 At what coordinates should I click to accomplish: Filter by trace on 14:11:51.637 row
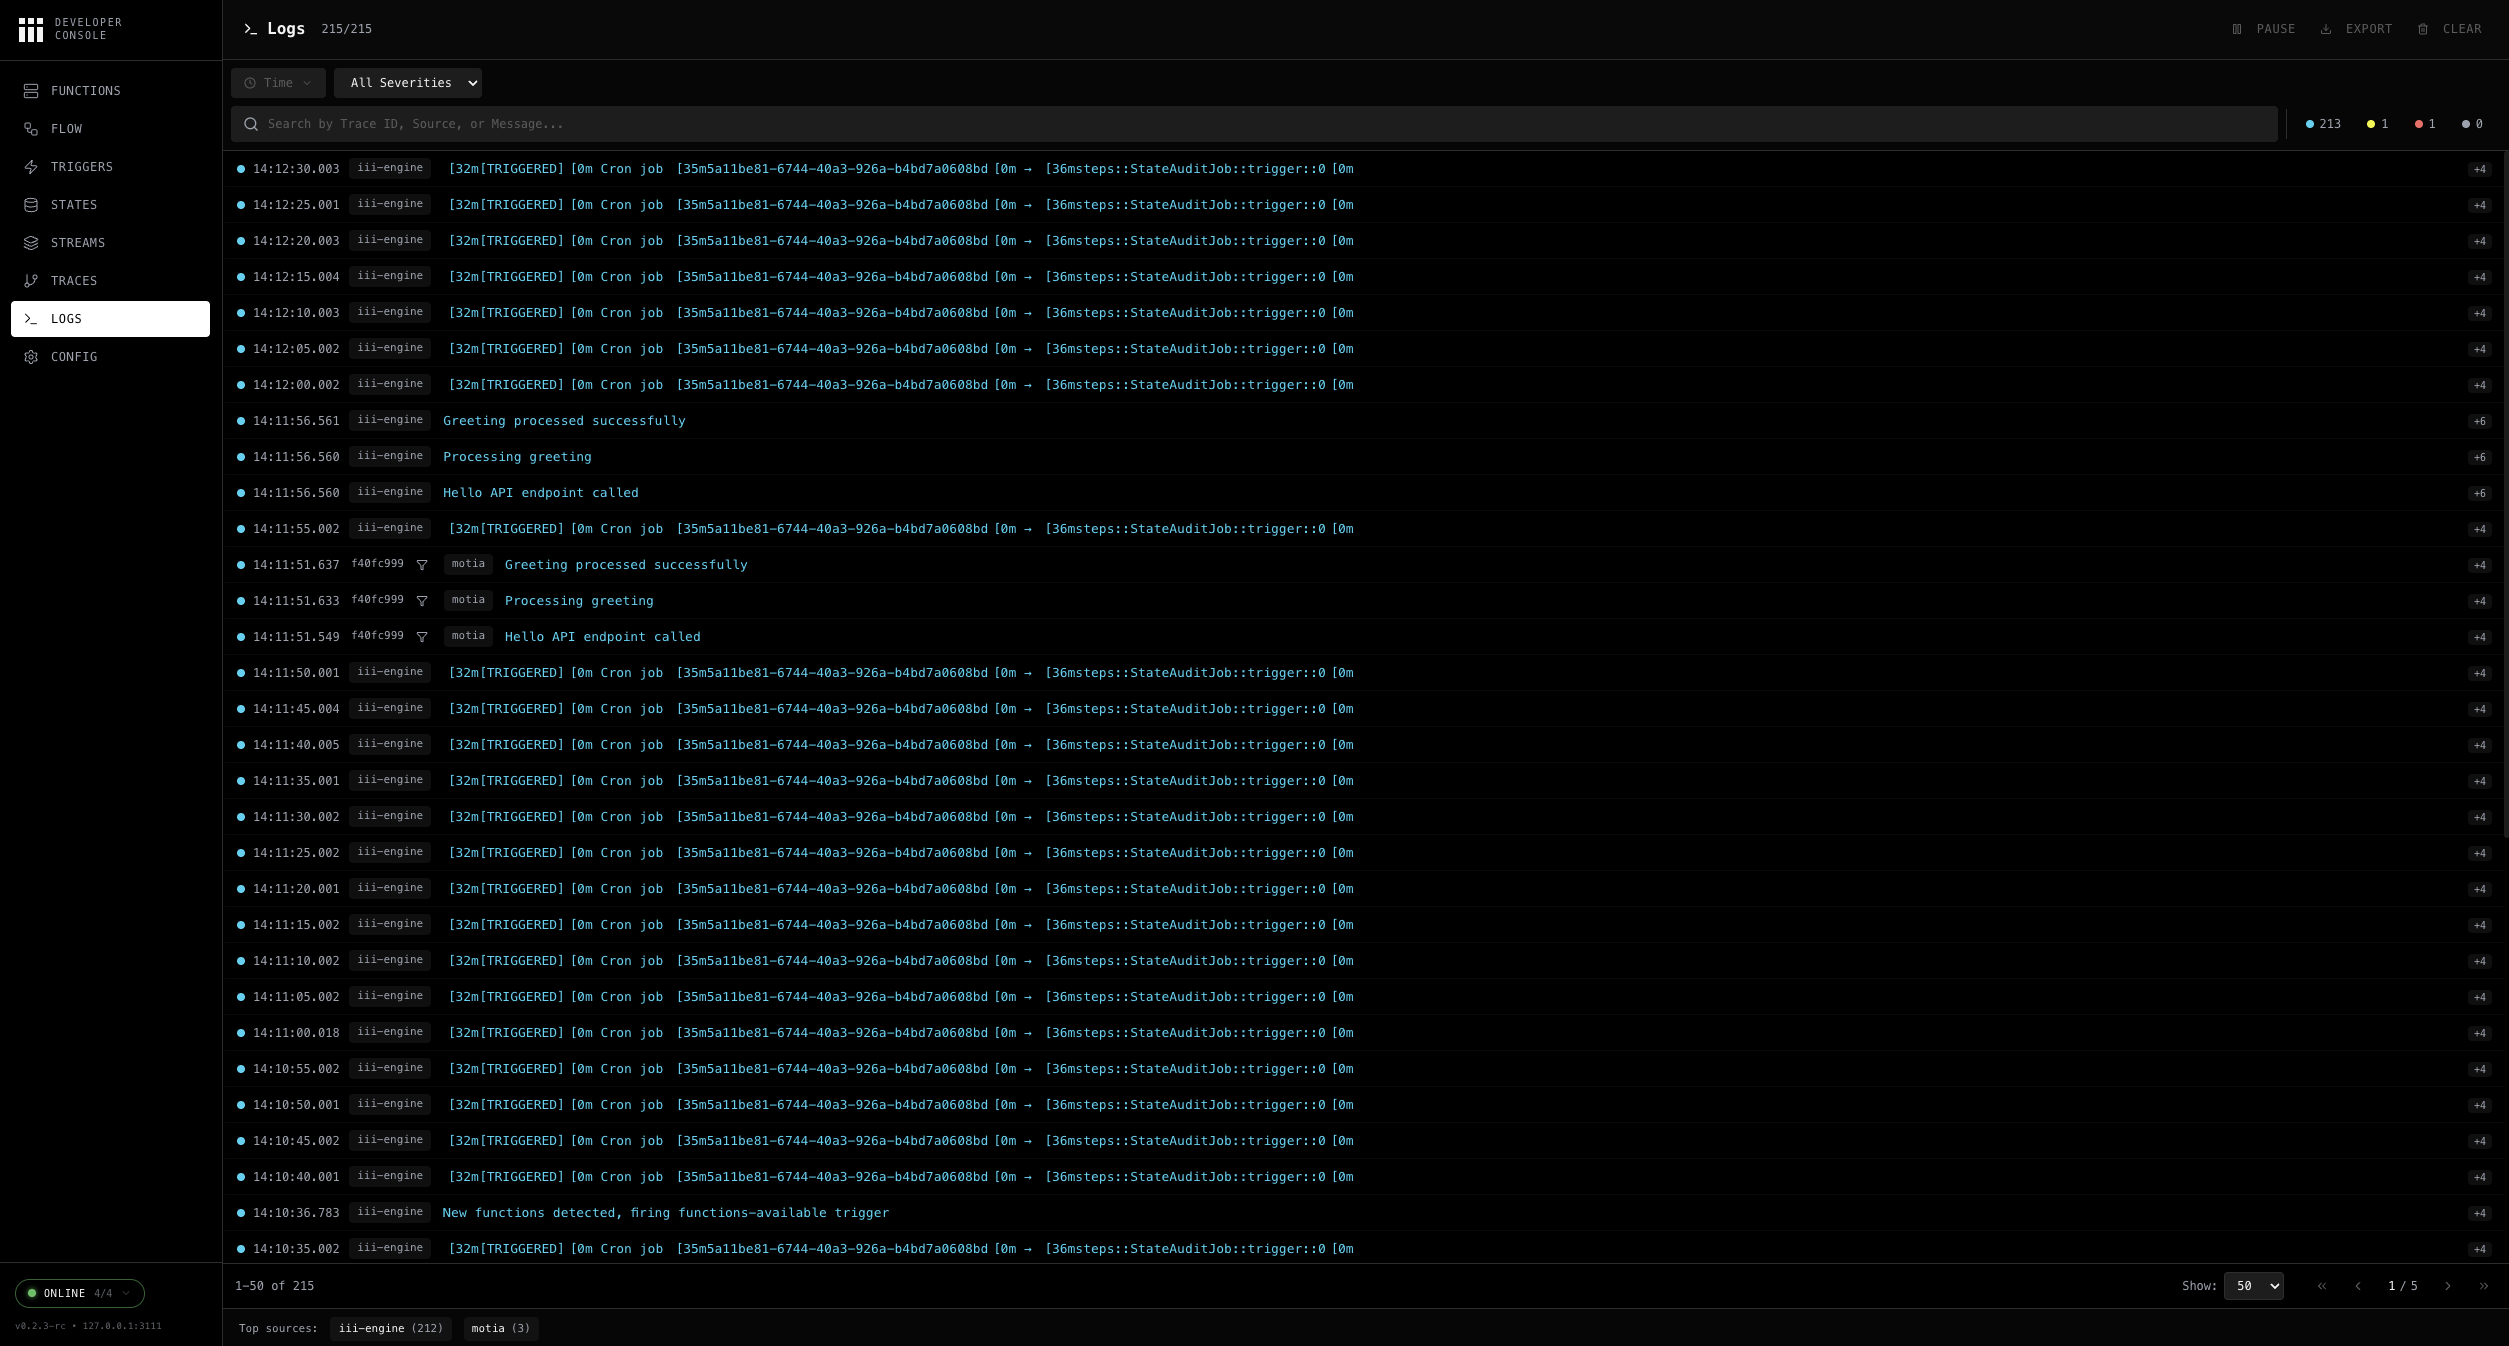(x=422, y=565)
